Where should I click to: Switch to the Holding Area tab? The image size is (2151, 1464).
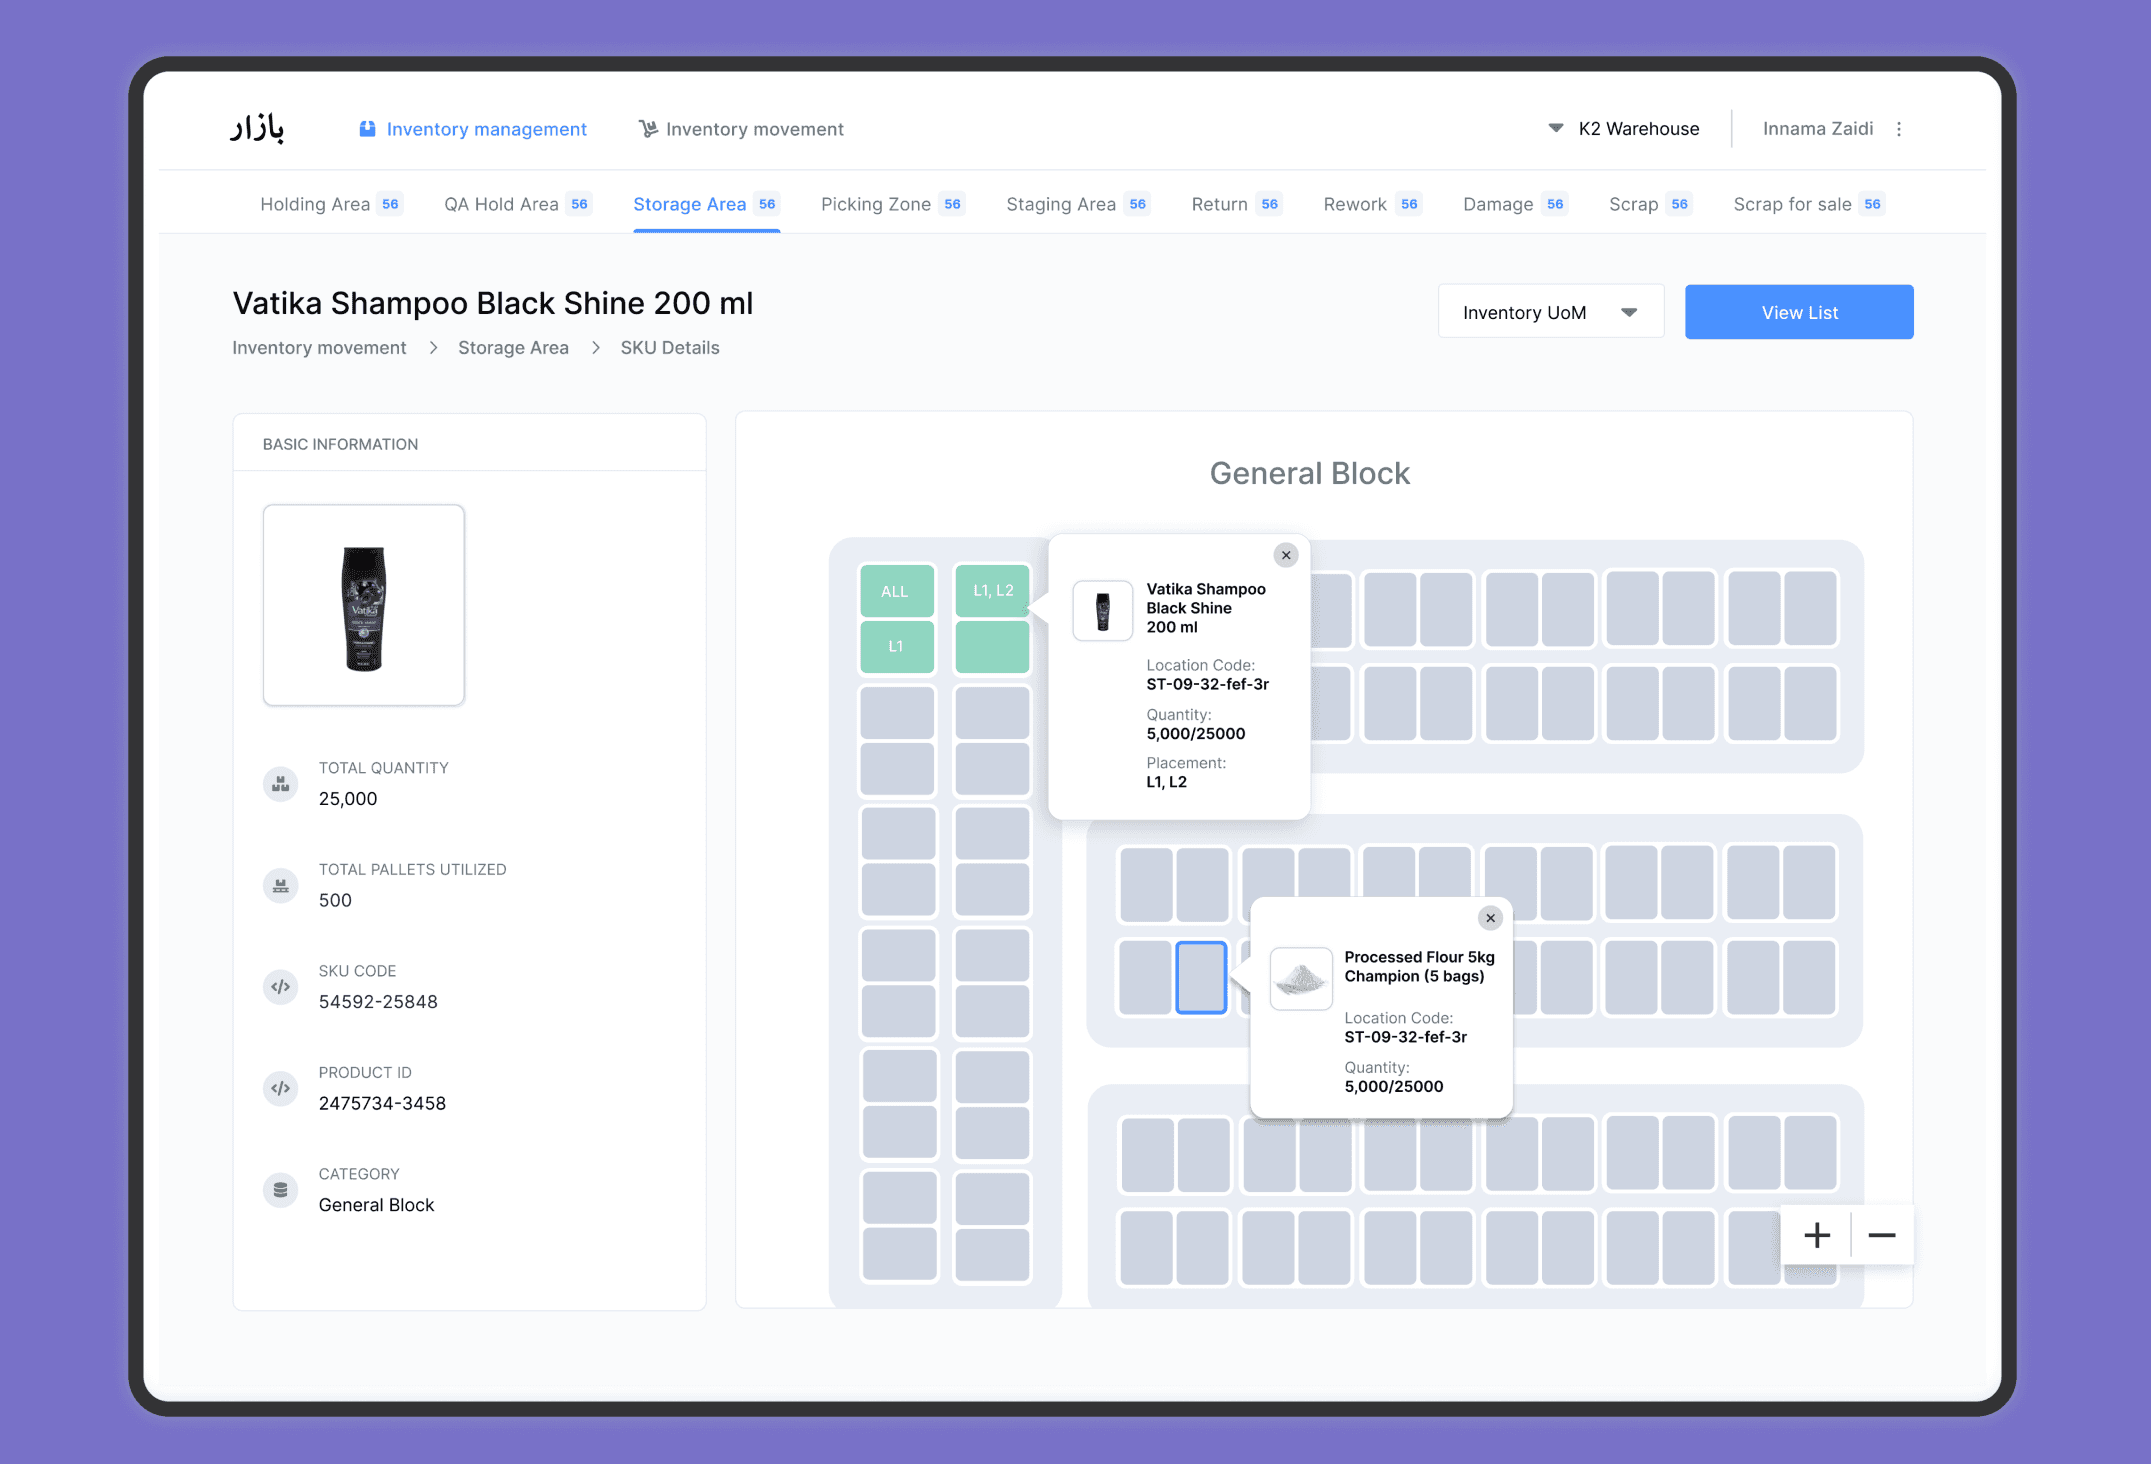click(x=331, y=204)
